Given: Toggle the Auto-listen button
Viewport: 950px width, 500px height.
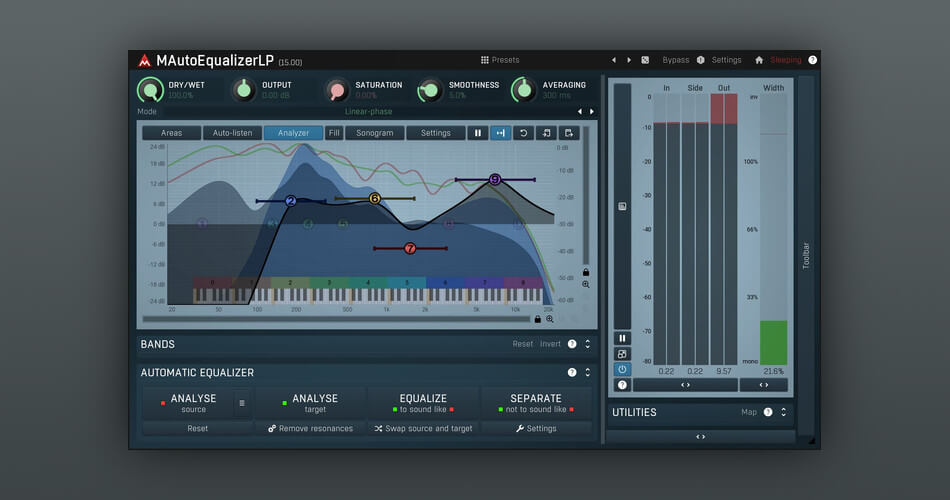Looking at the screenshot, I should pos(232,133).
